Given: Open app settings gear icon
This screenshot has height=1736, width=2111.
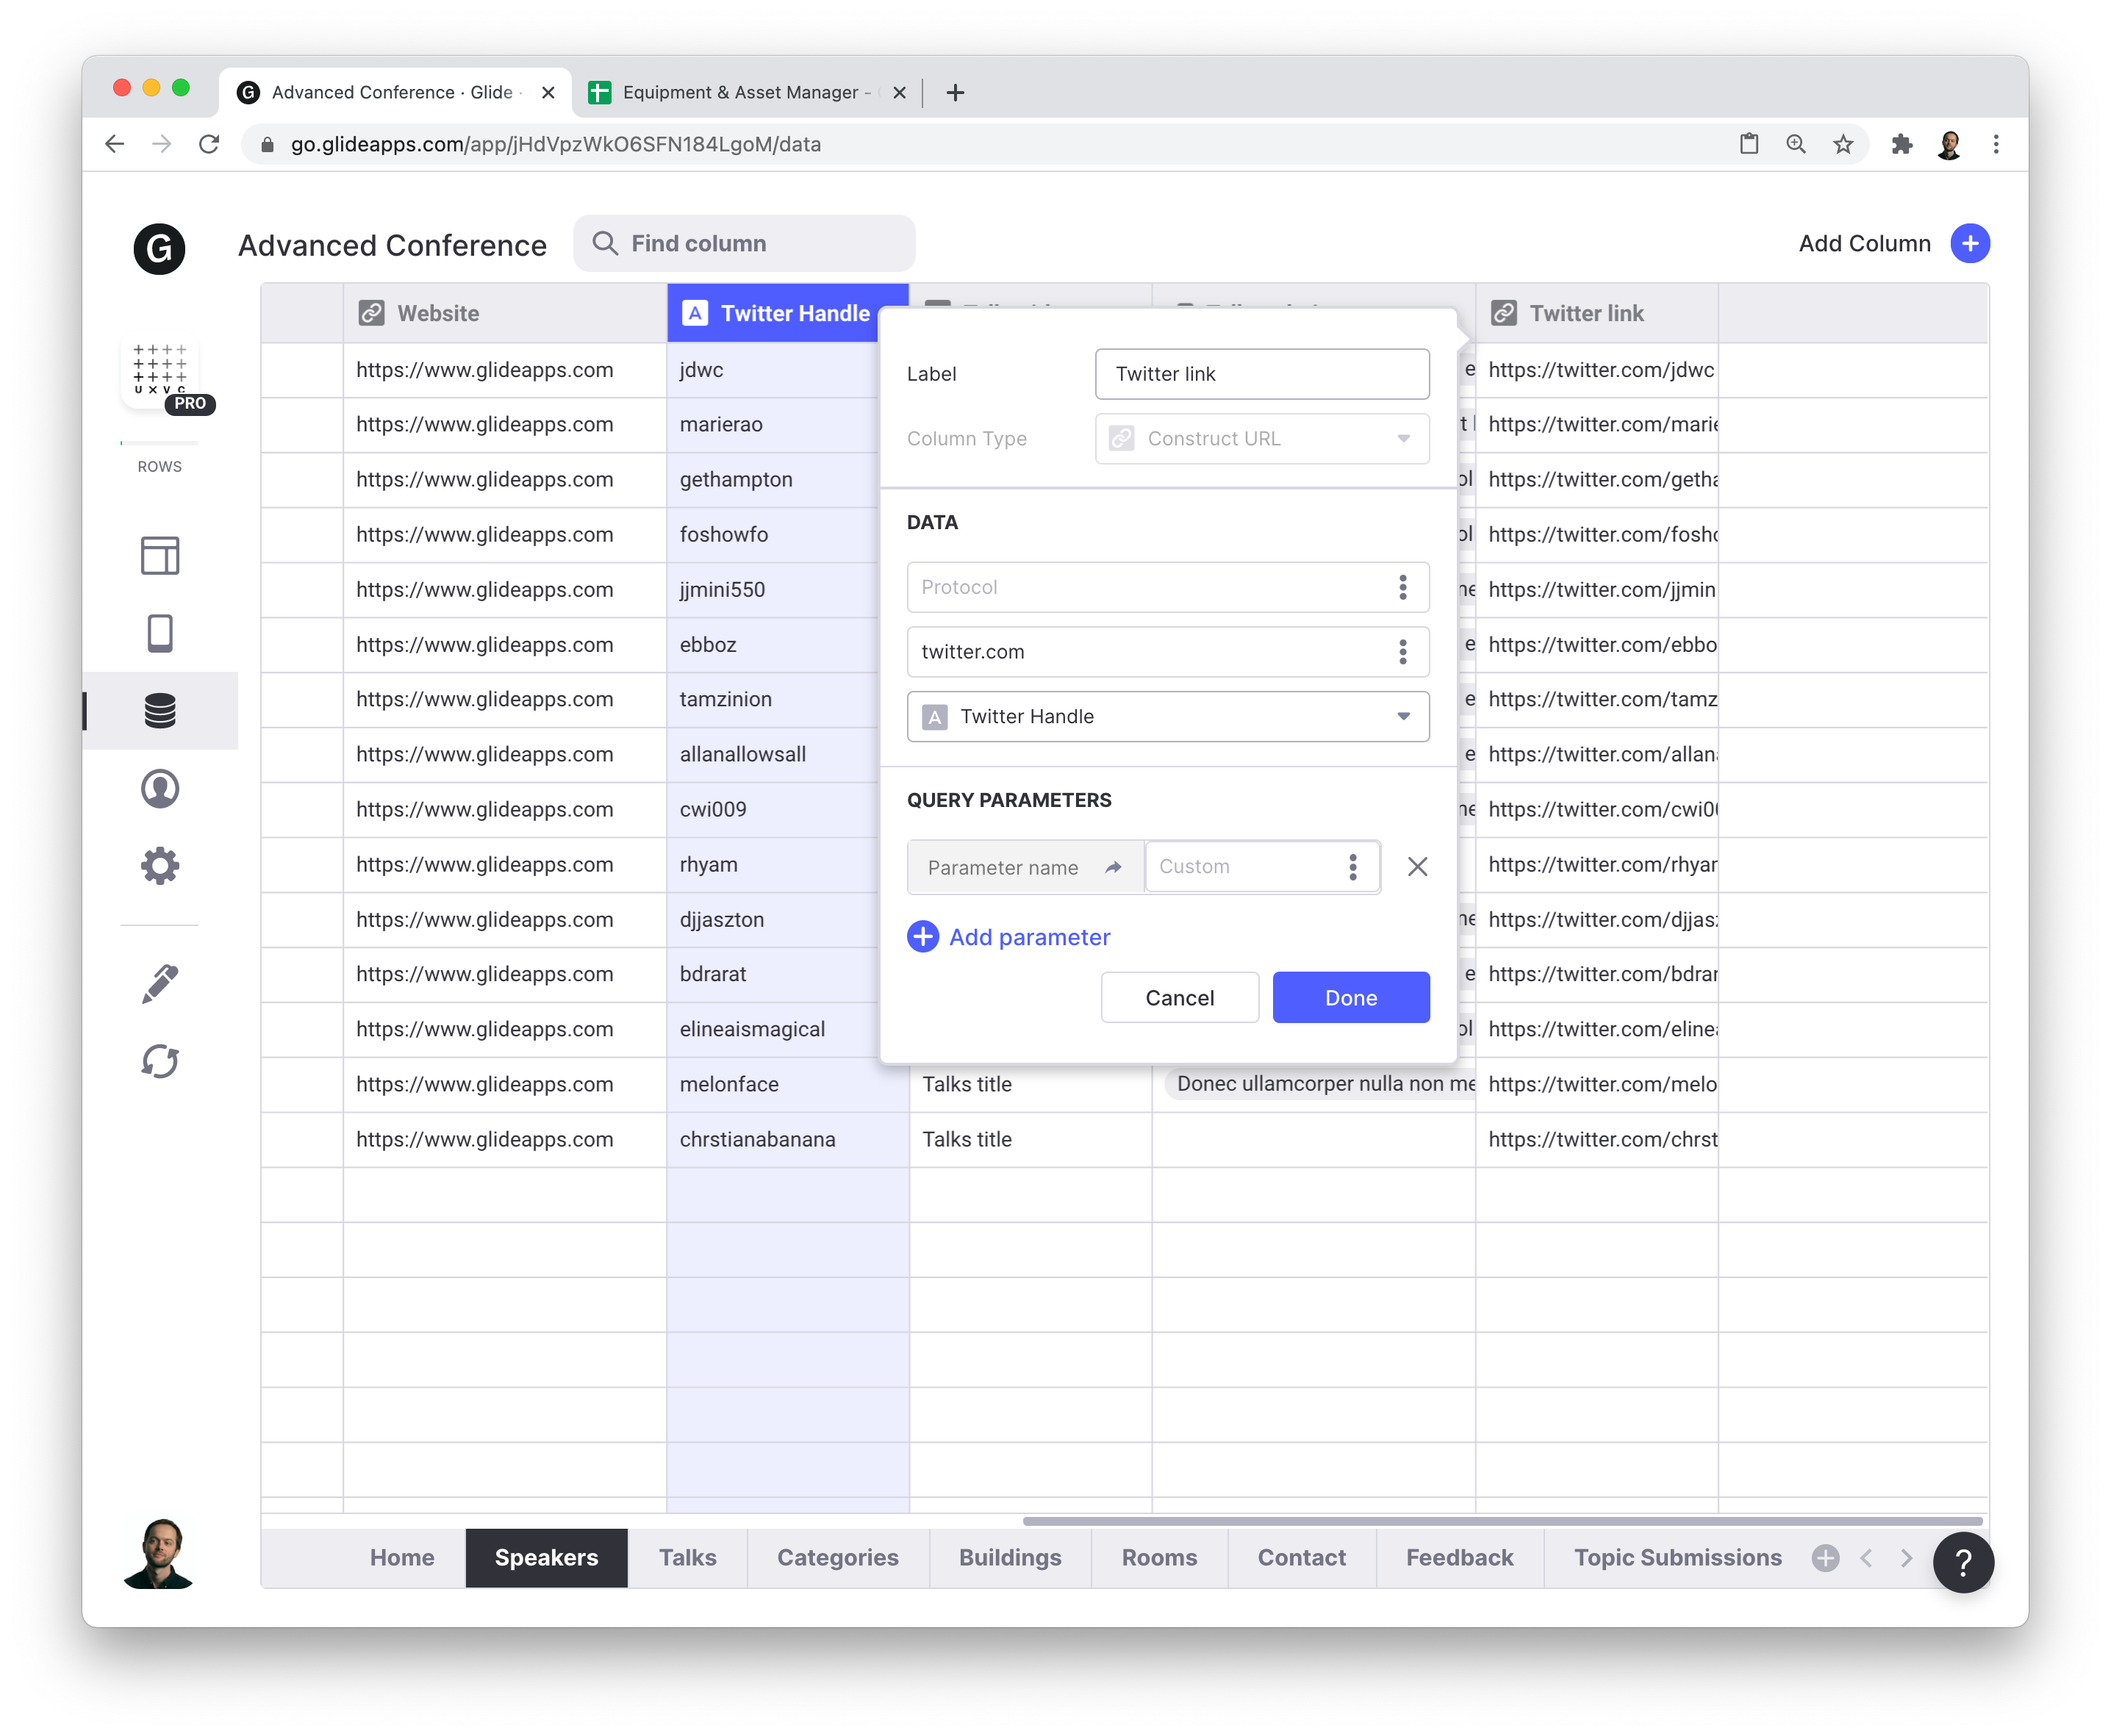Looking at the screenshot, I should coord(160,866).
